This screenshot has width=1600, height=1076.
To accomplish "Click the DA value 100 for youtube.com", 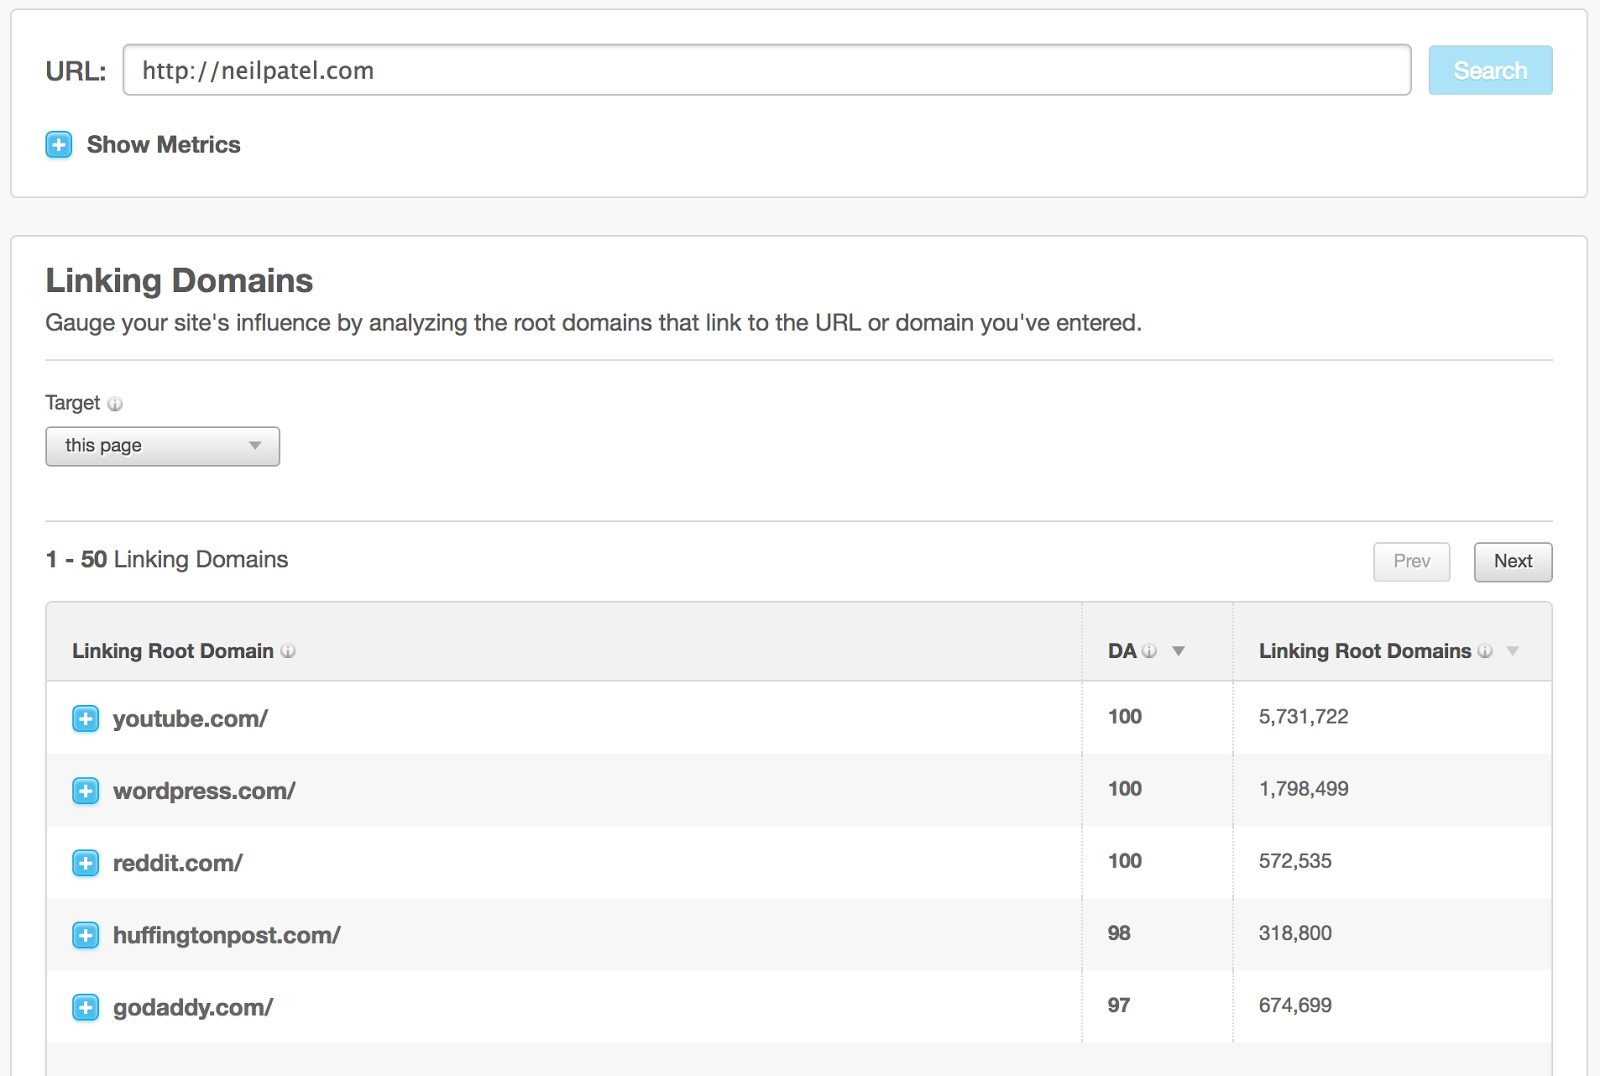I will click(x=1125, y=717).
